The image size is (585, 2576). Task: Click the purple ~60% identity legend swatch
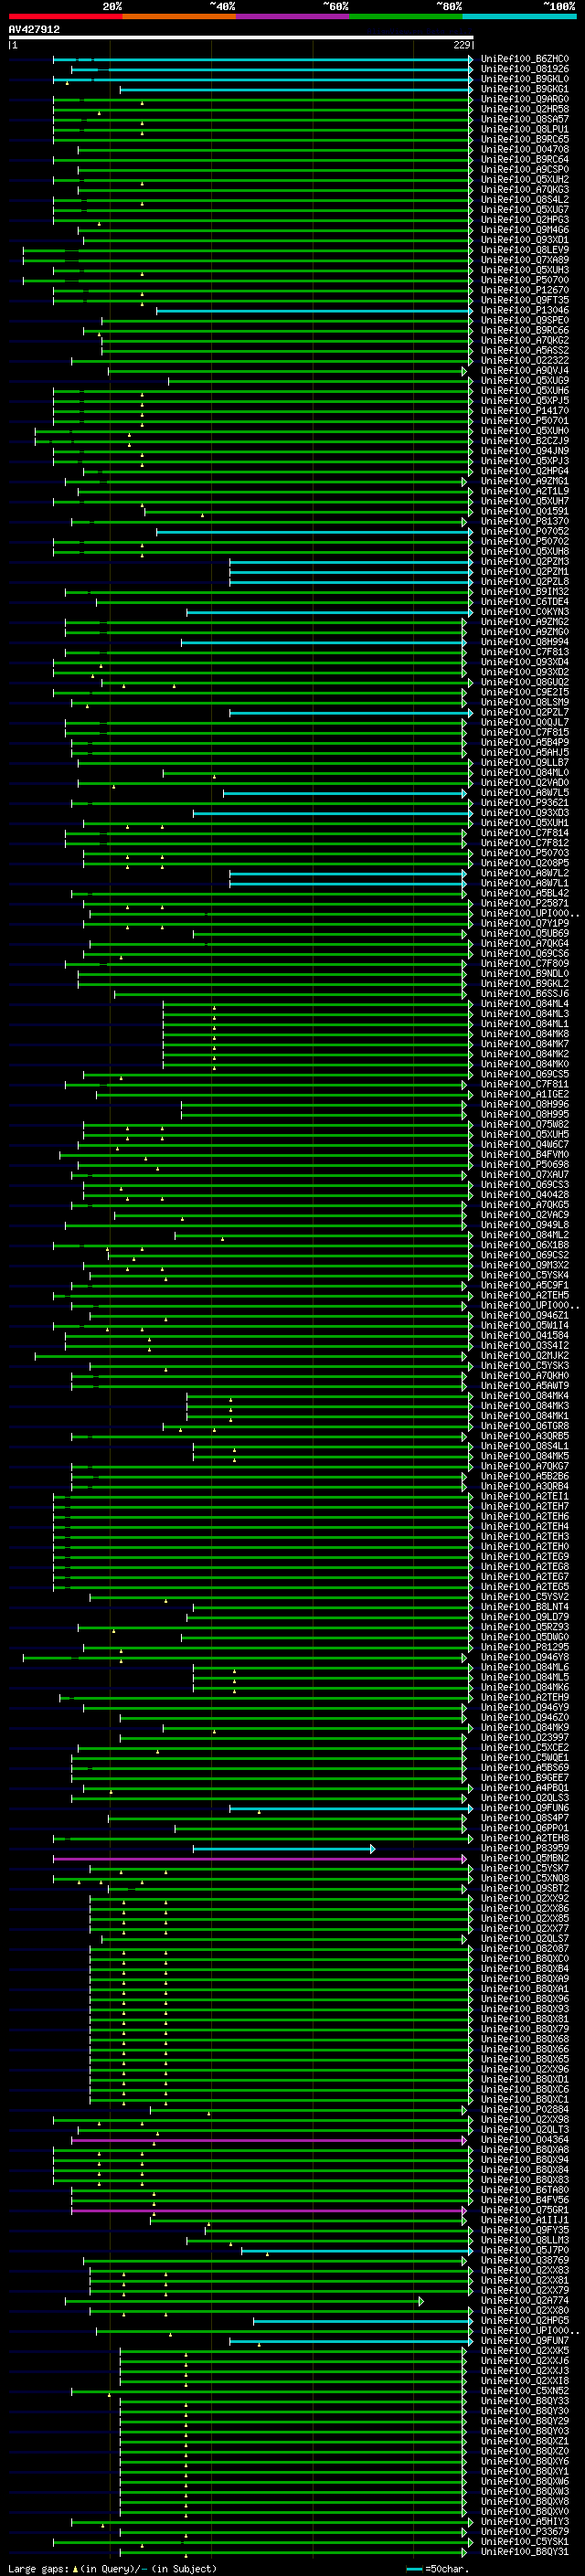tap(292, 16)
